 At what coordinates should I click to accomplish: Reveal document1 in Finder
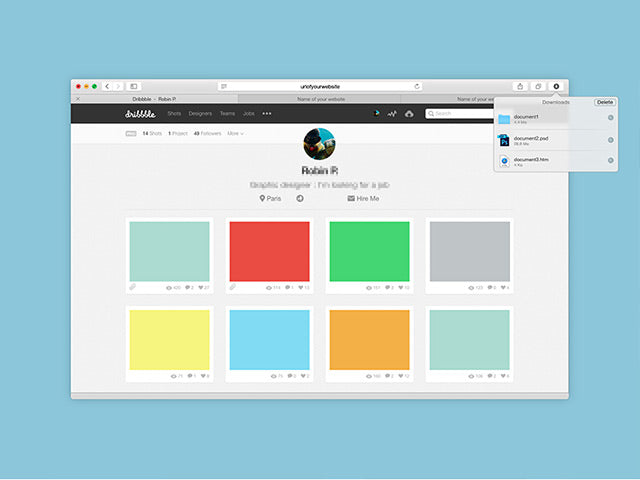coord(610,118)
